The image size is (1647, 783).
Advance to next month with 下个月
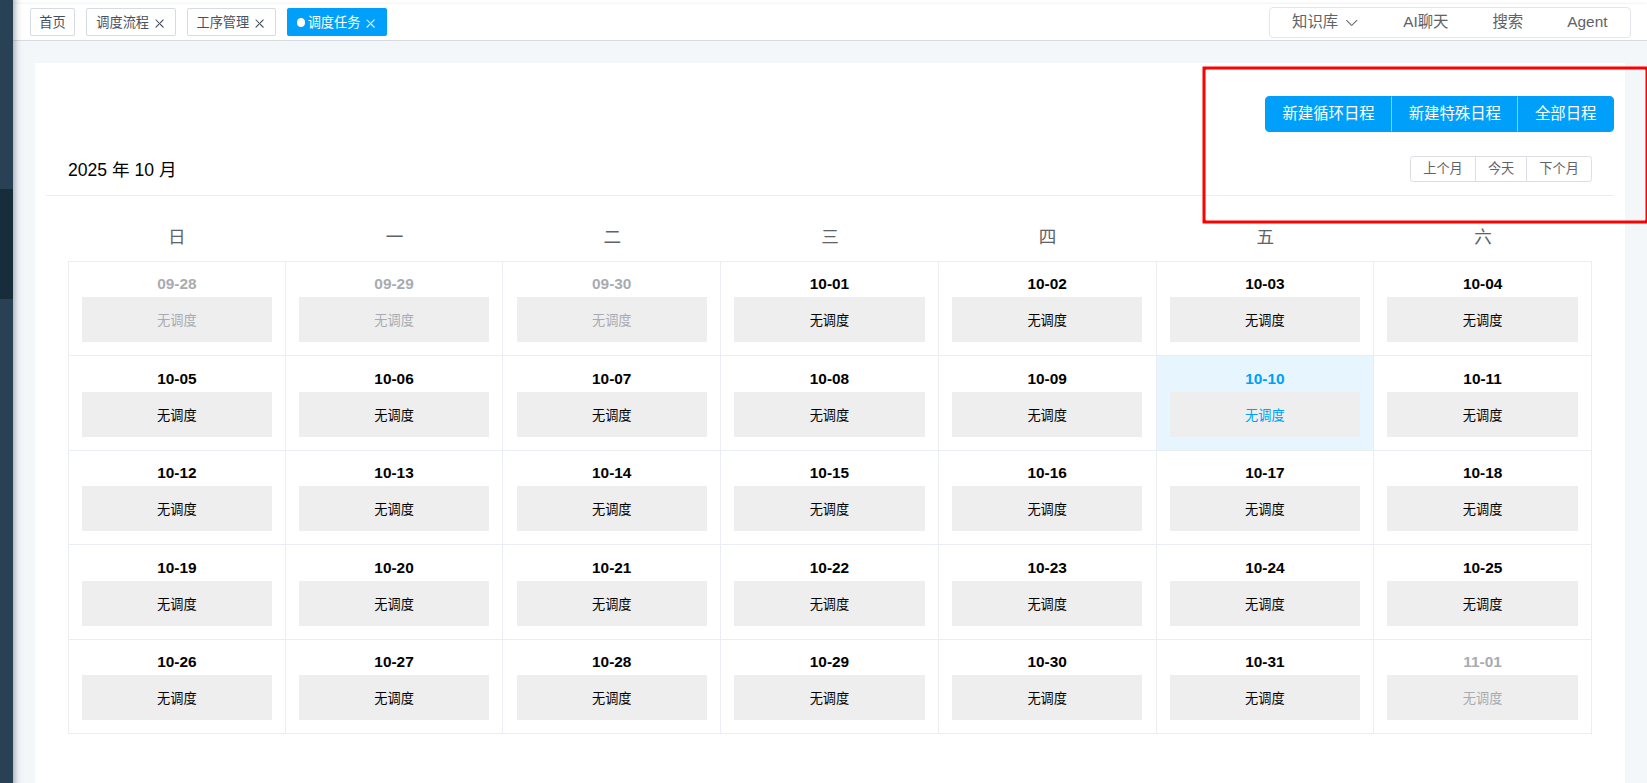point(1558,169)
